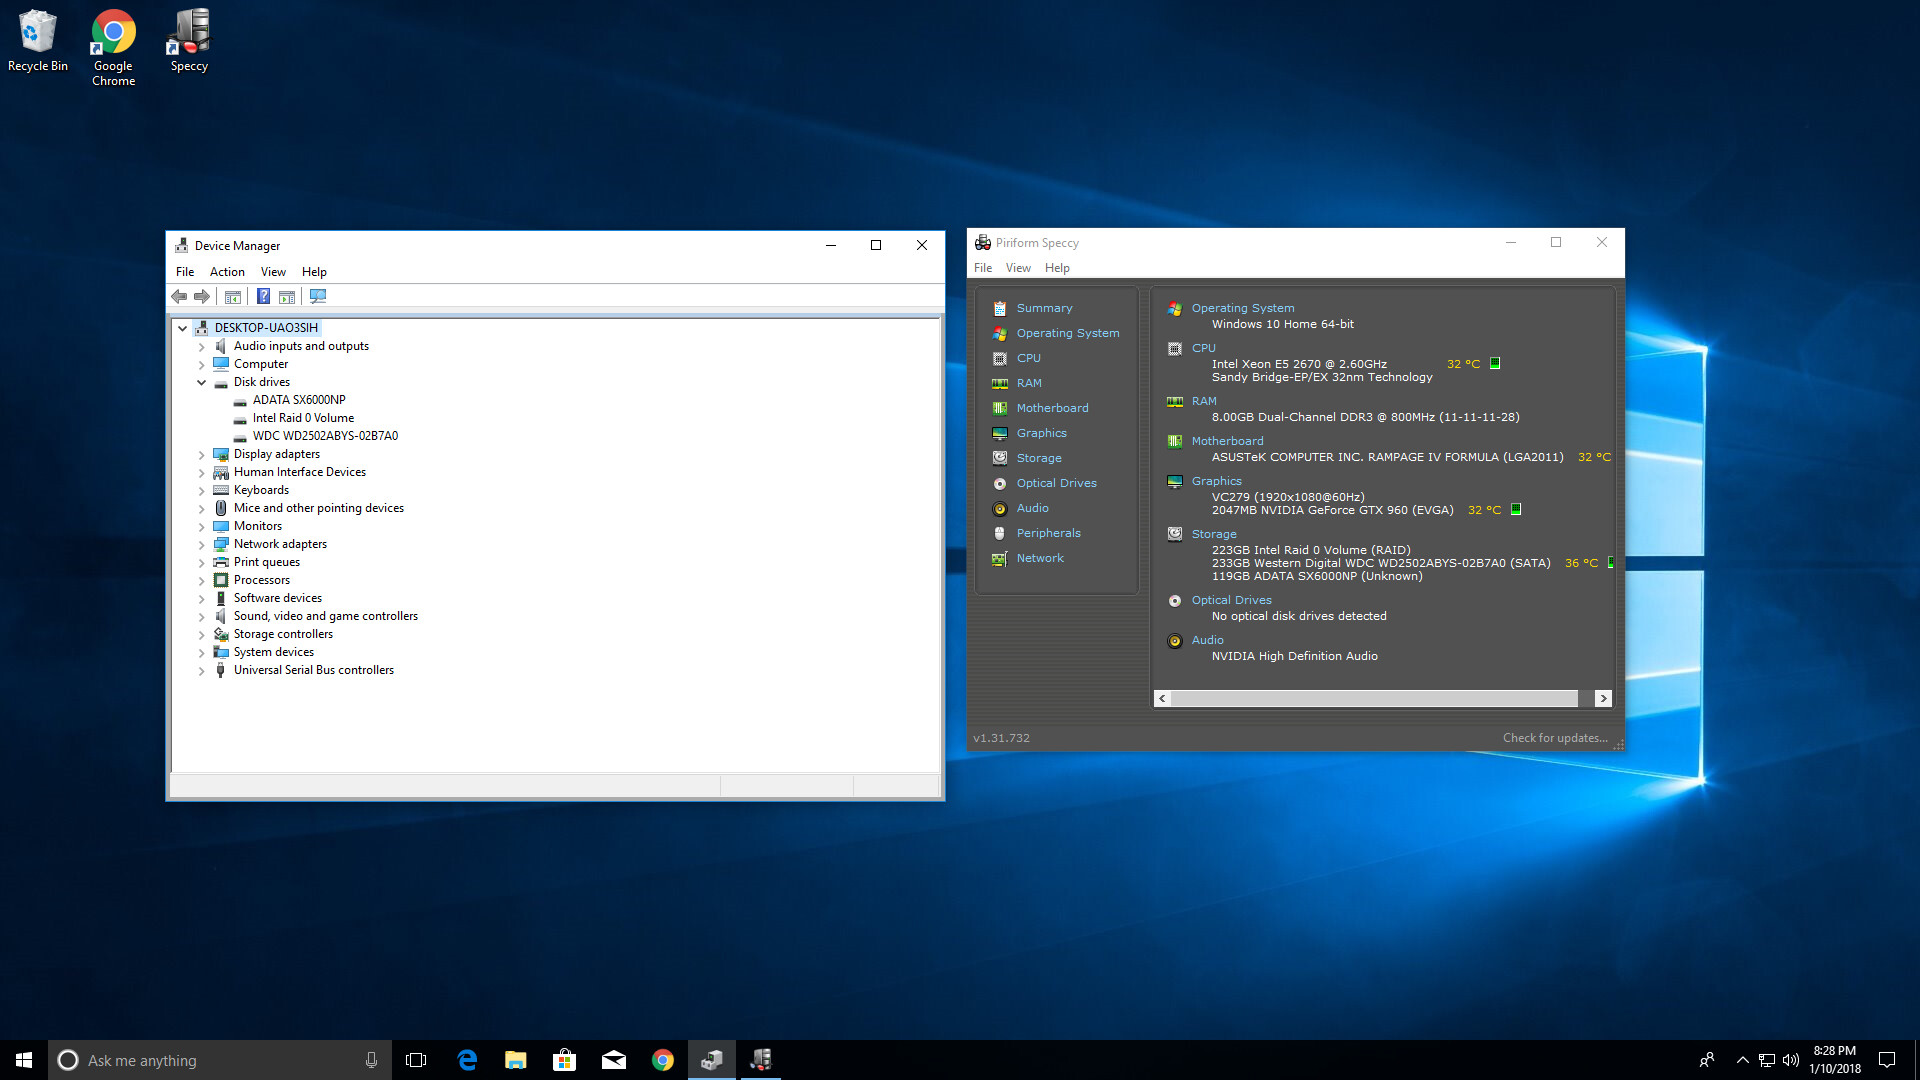1920x1080 pixels.
Task: Collapse the DESKTOP-UAO3SIH root node
Action: point(182,328)
